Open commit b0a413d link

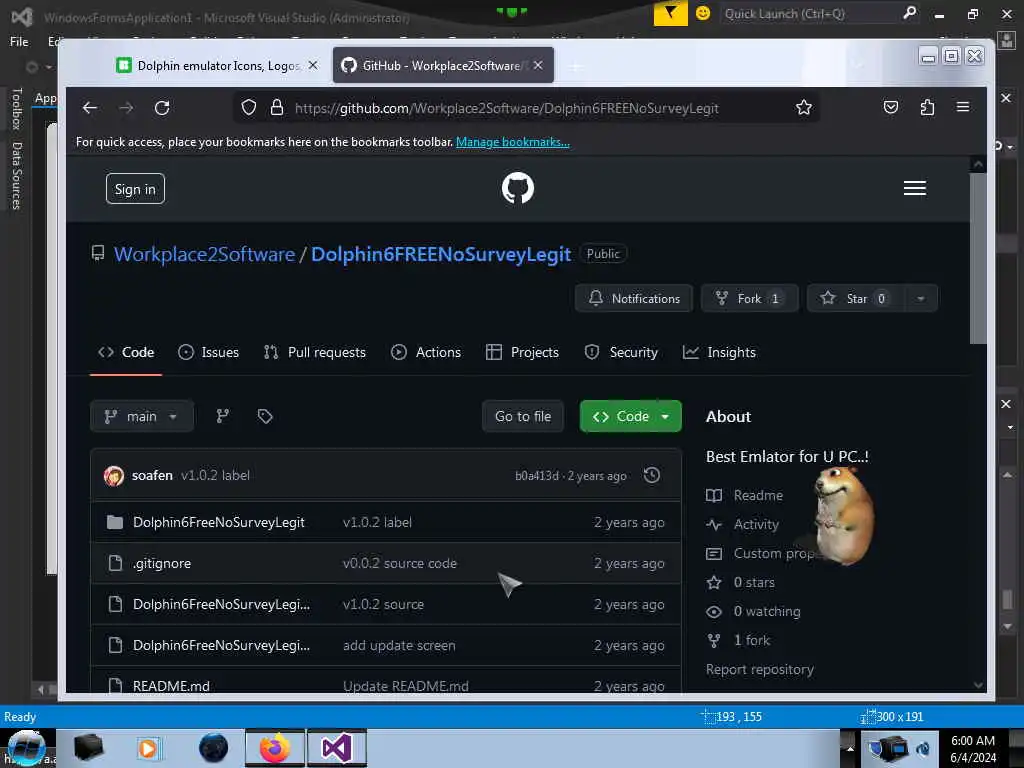click(537, 475)
